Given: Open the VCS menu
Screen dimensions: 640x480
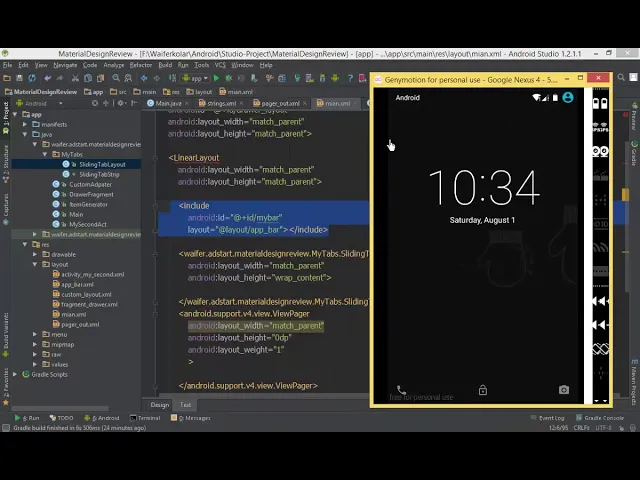Looking at the screenshot, I should (x=220, y=65).
